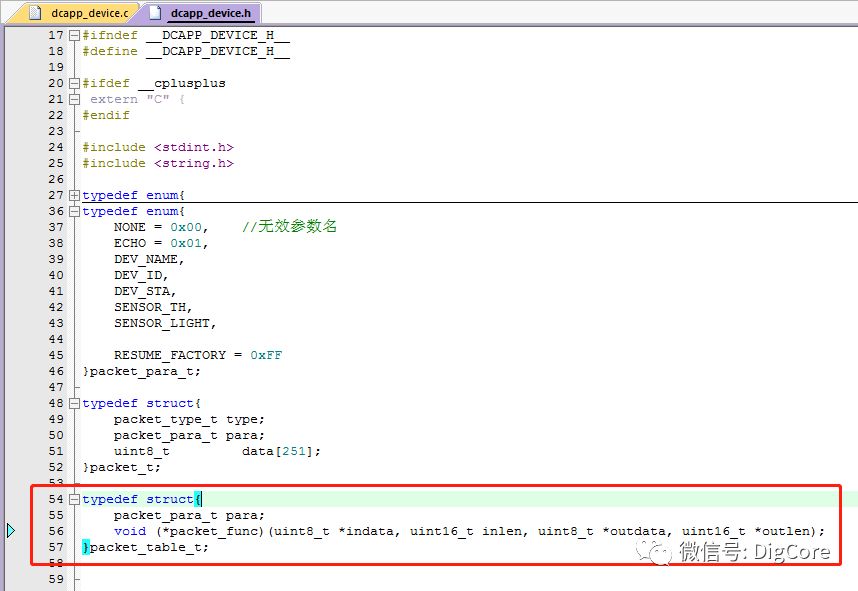Click line number 59 in the gutter
Viewport: 858px width, 591px height.
click(56, 579)
